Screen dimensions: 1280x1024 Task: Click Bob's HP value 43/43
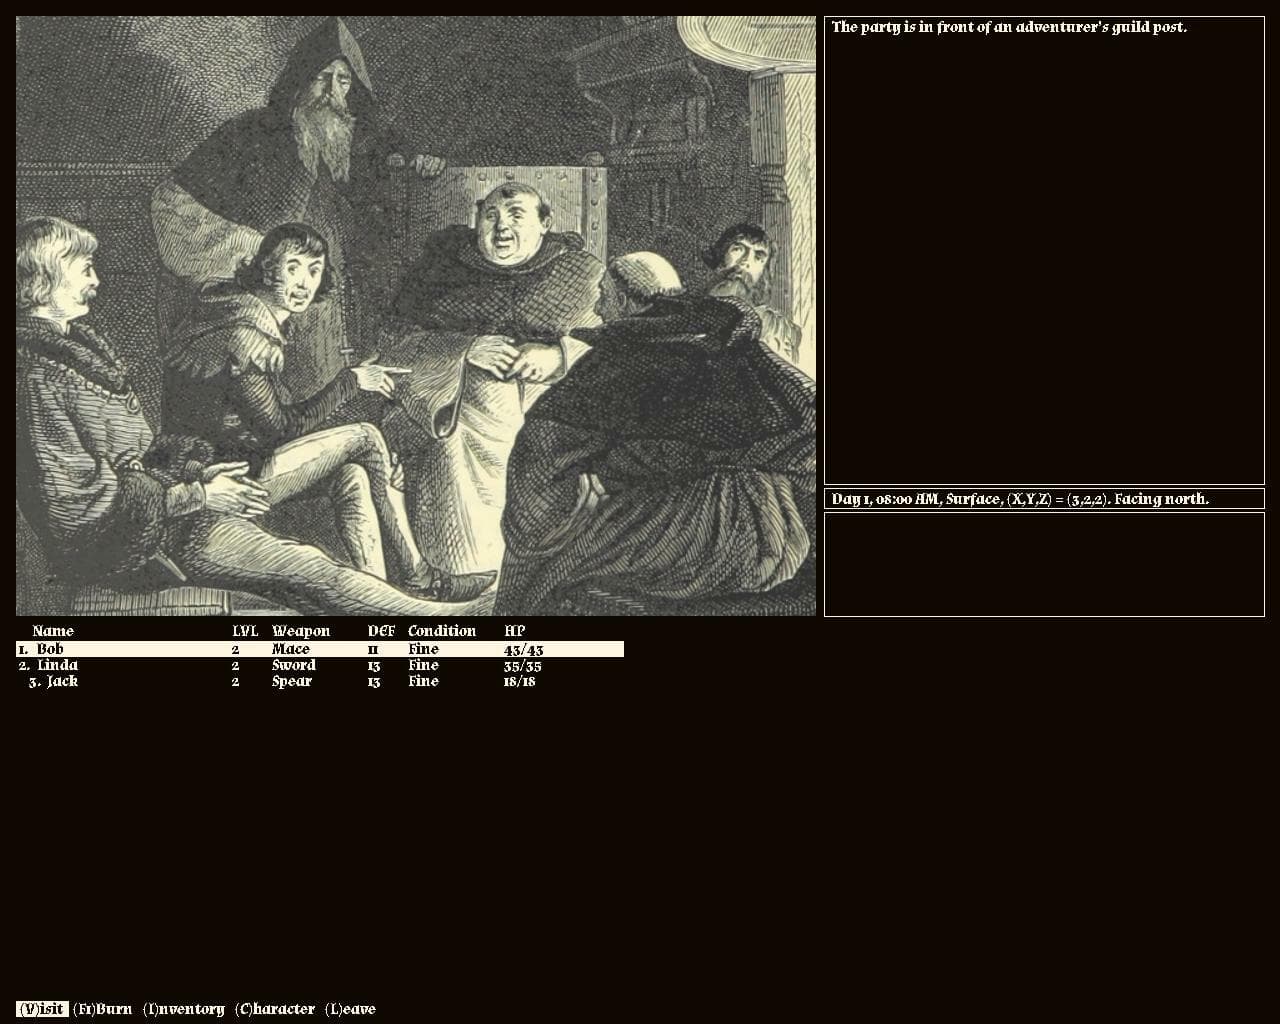click(x=524, y=649)
